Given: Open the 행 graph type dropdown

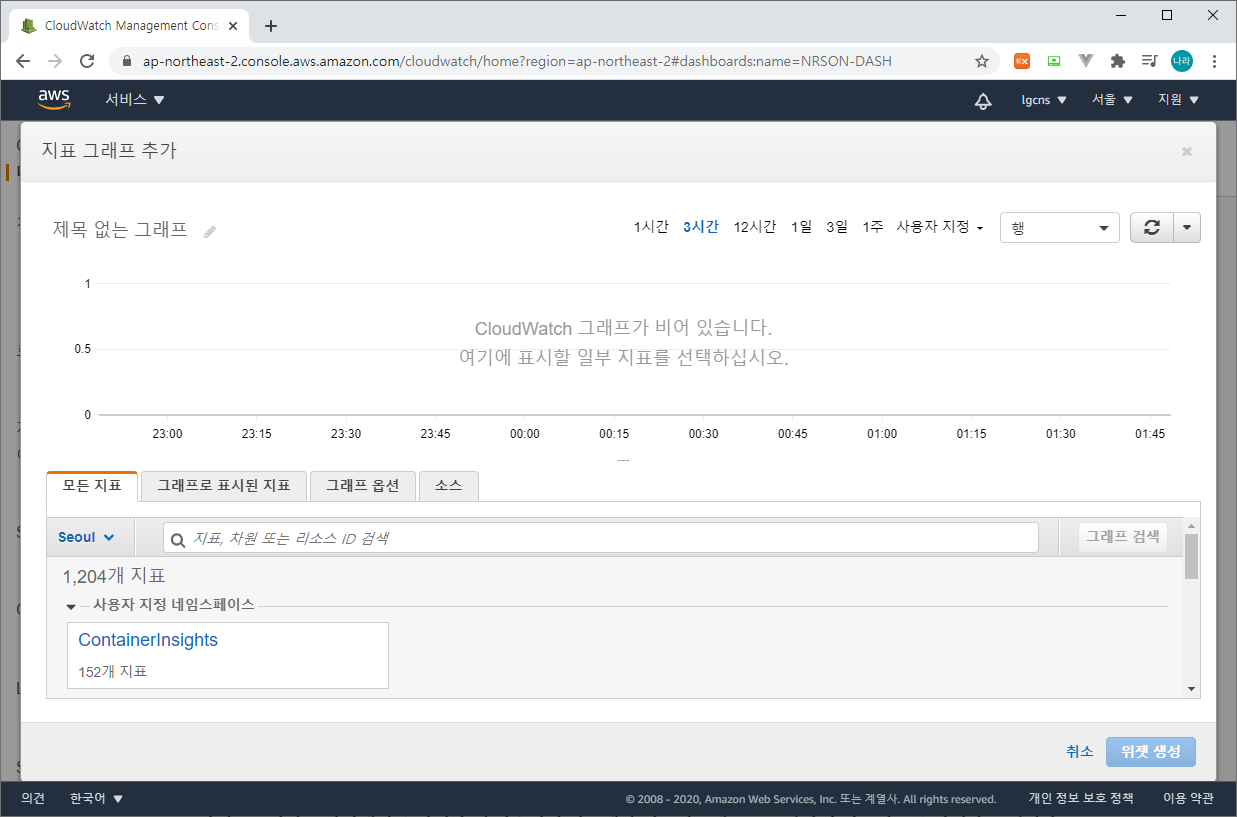Looking at the screenshot, I should pyautogui.click(x=1060, y=228).
